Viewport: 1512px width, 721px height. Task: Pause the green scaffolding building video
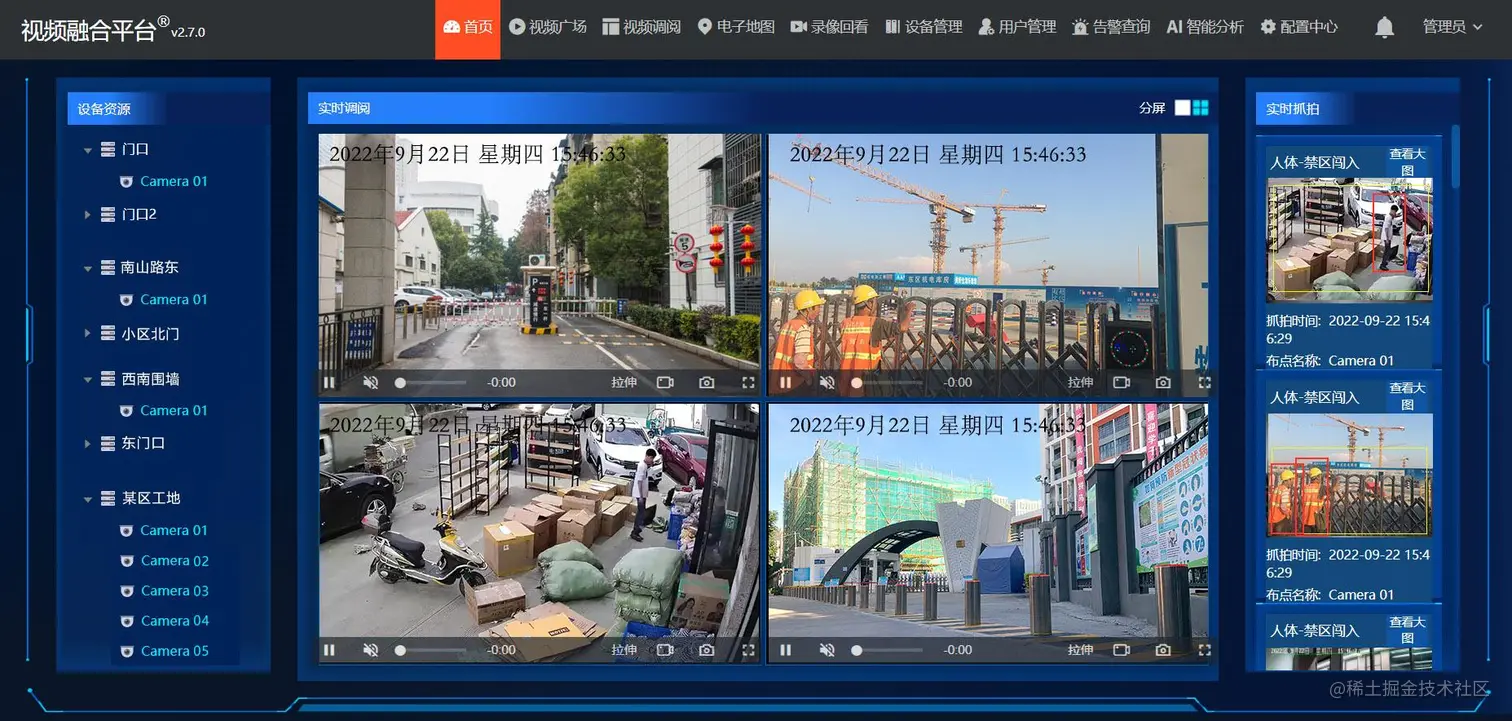point(785,650)
